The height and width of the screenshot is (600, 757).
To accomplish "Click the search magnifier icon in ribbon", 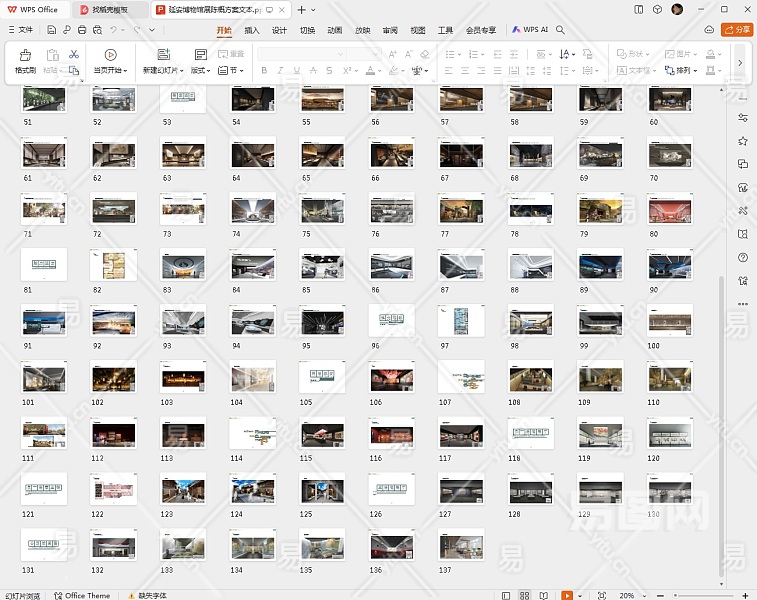I will [561, 30].
